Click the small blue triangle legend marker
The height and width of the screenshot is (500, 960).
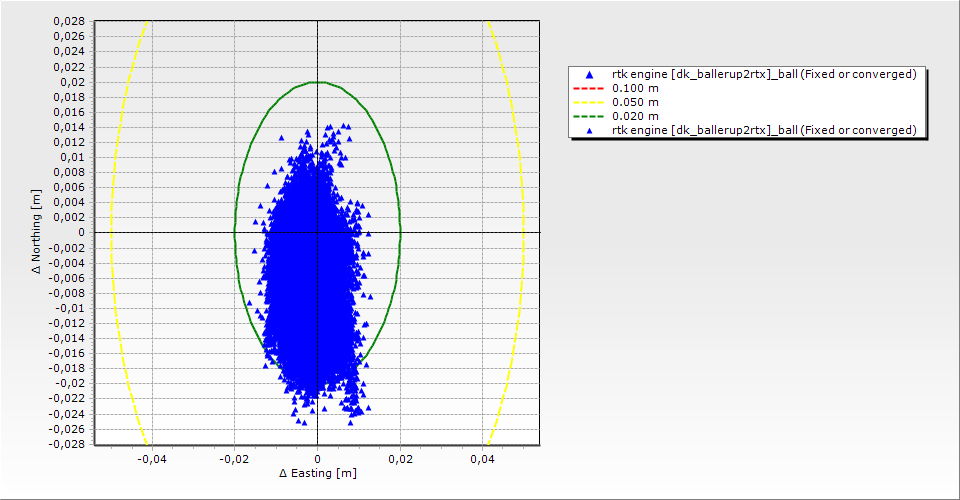[x=589, y=130]
